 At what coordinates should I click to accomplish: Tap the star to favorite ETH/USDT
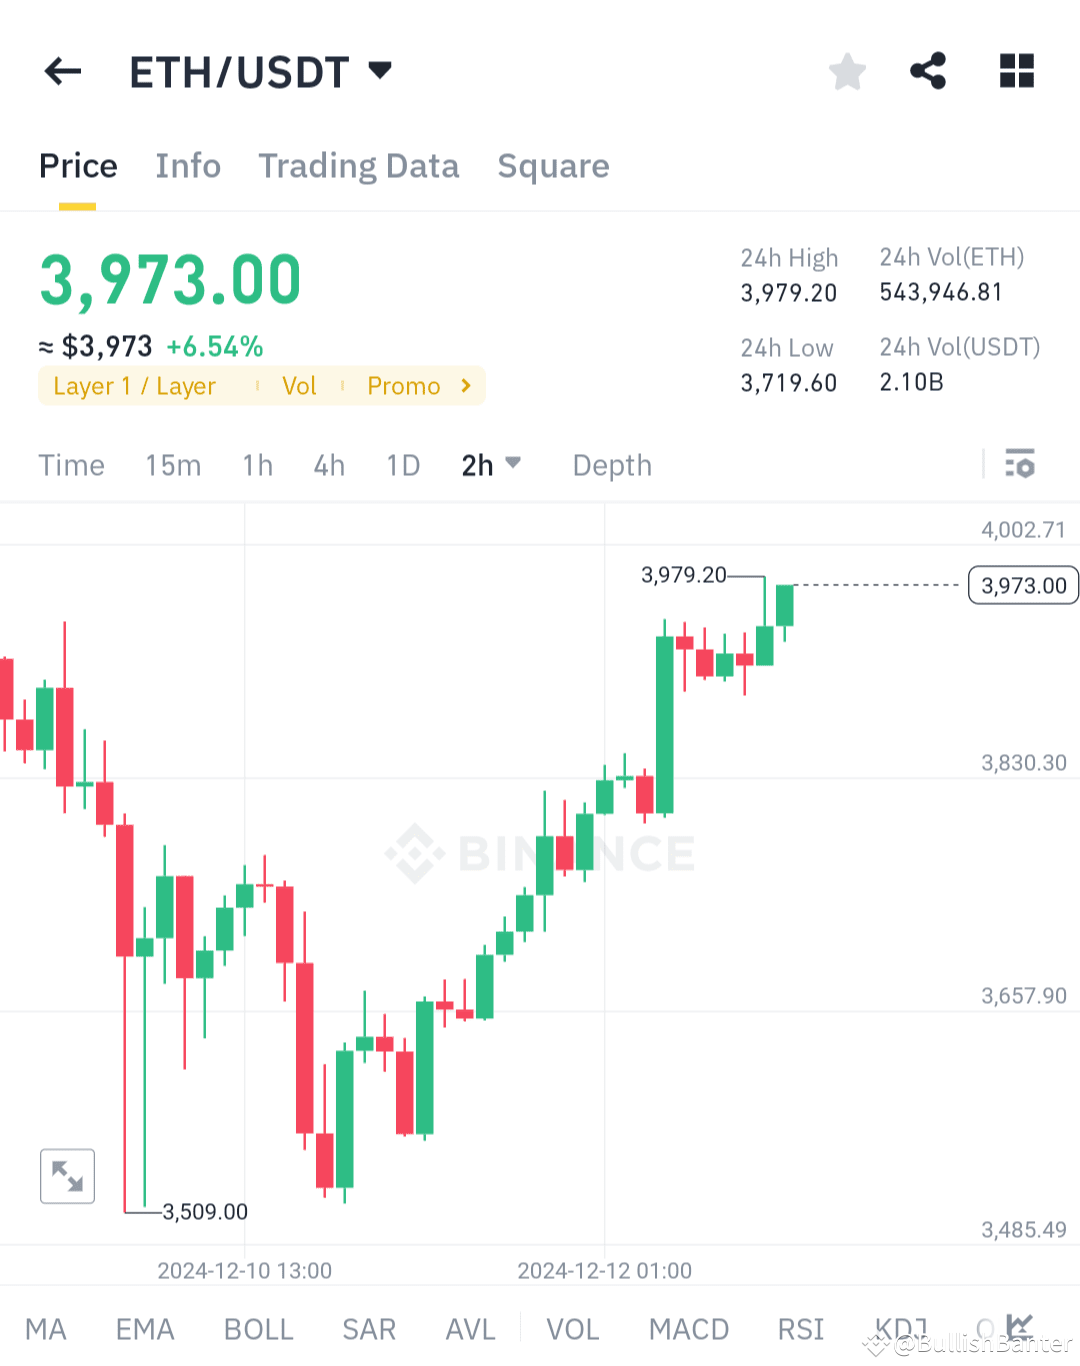(x=846, y=71)
